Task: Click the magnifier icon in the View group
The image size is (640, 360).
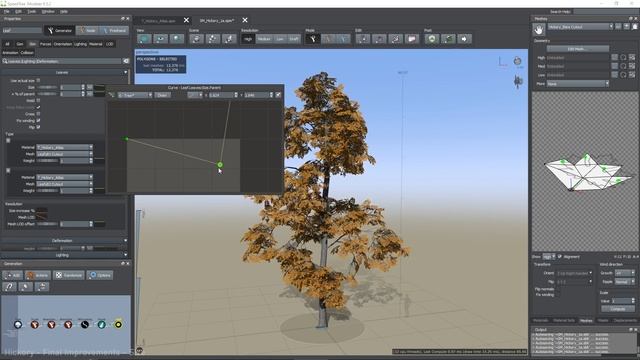Action: point(177,39)
